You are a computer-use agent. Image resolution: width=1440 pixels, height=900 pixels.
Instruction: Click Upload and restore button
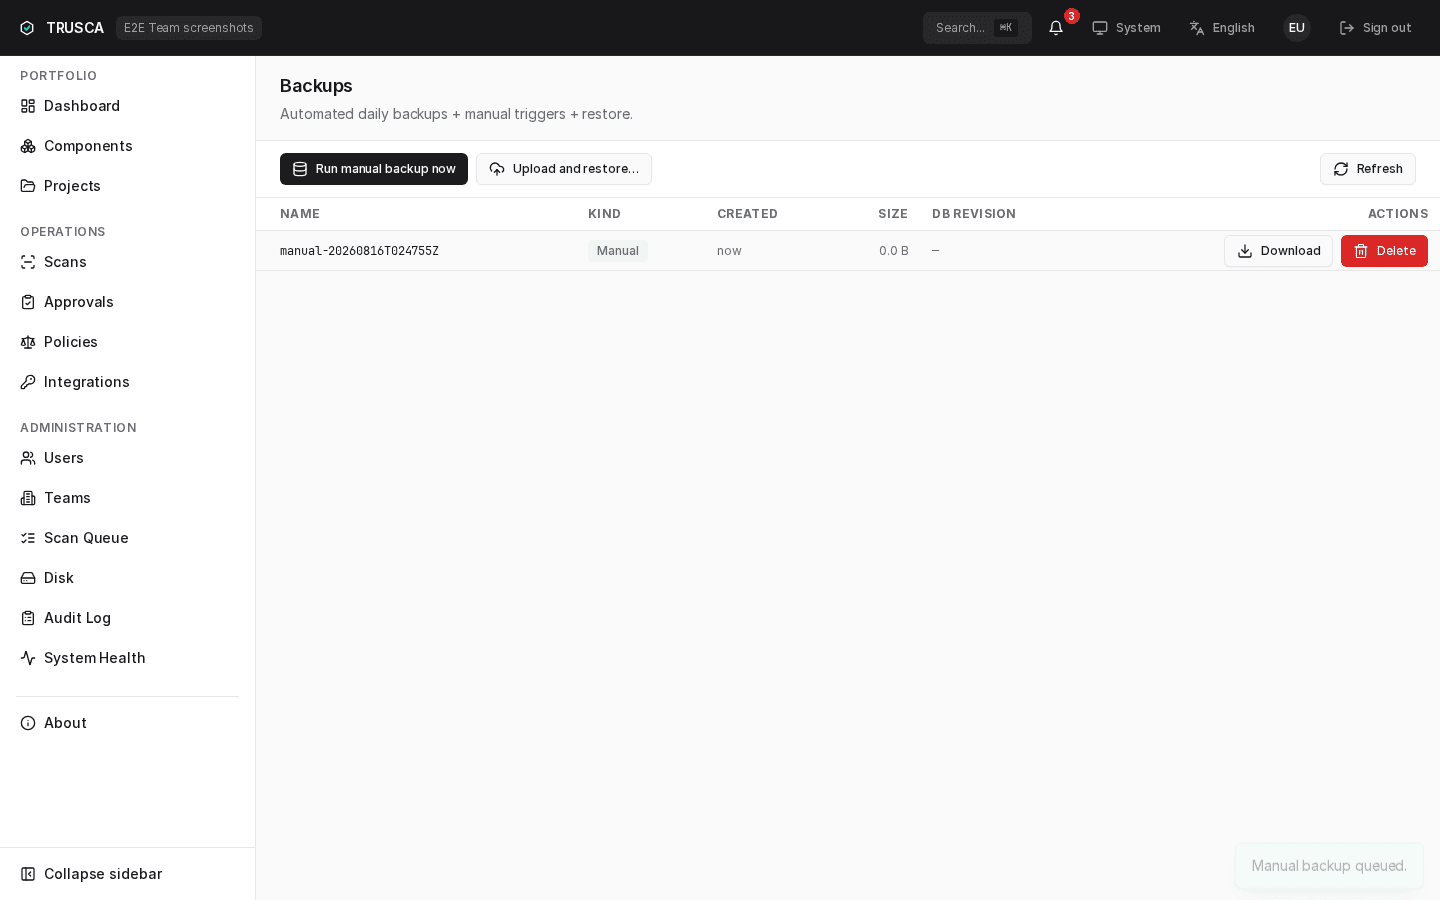[x=564, y=169]
